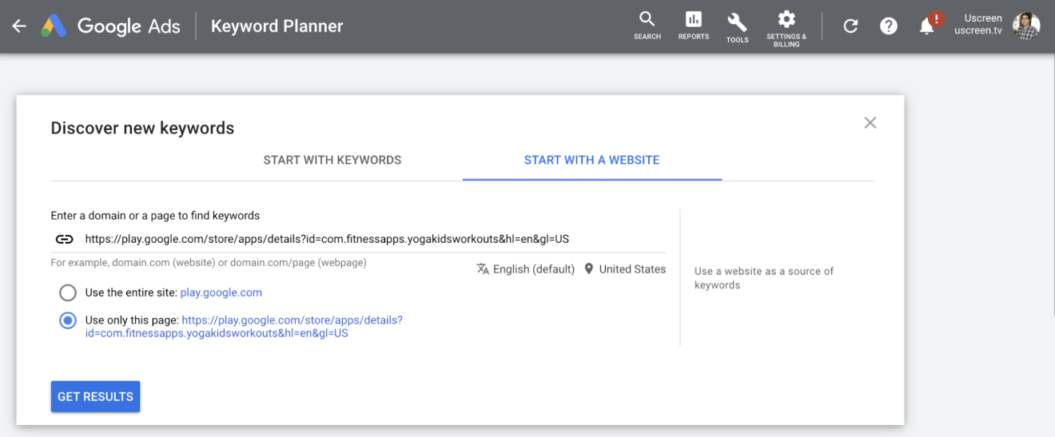Click the Get Results button

(96, 397)
